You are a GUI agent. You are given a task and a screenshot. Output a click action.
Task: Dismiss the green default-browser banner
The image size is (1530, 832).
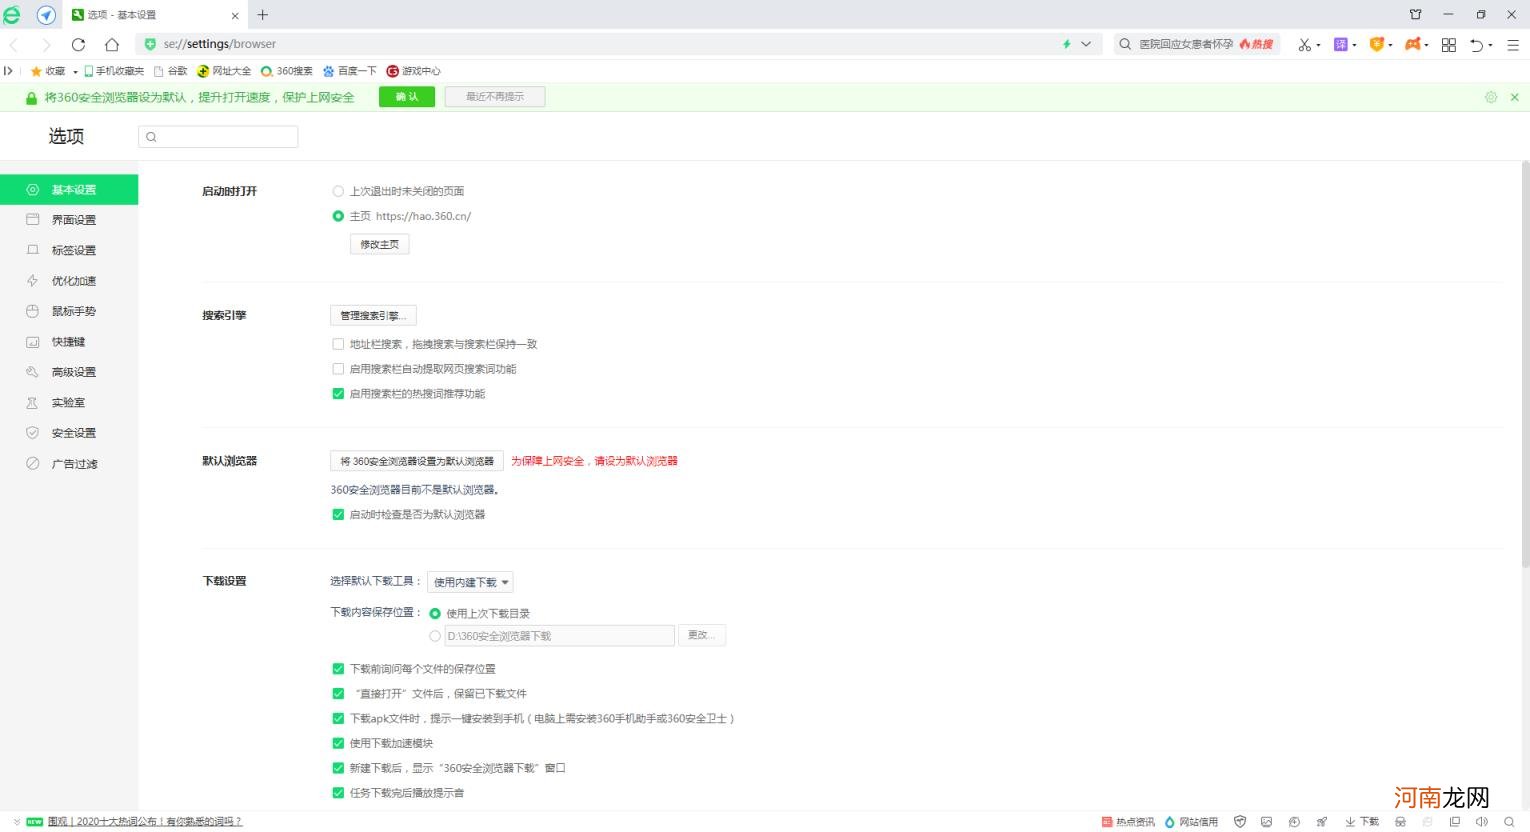(1514, 97)
